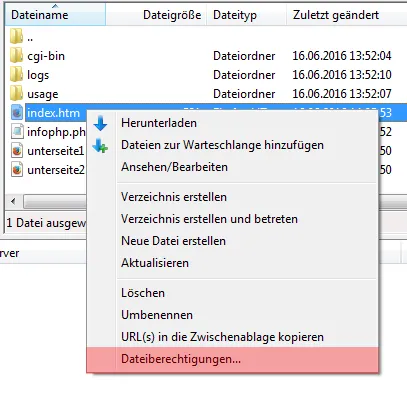407x396 pixels.
Task: Click the unterseite1 file icon
Action: (x=17, y=150)
